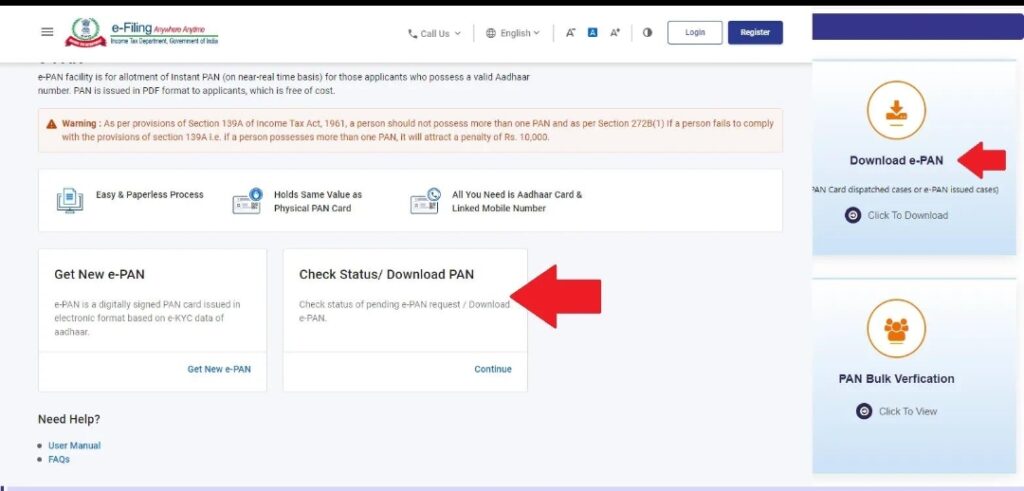Reset font size with default A icon
The image size is (1024, 491).
[x=592, y=33]
